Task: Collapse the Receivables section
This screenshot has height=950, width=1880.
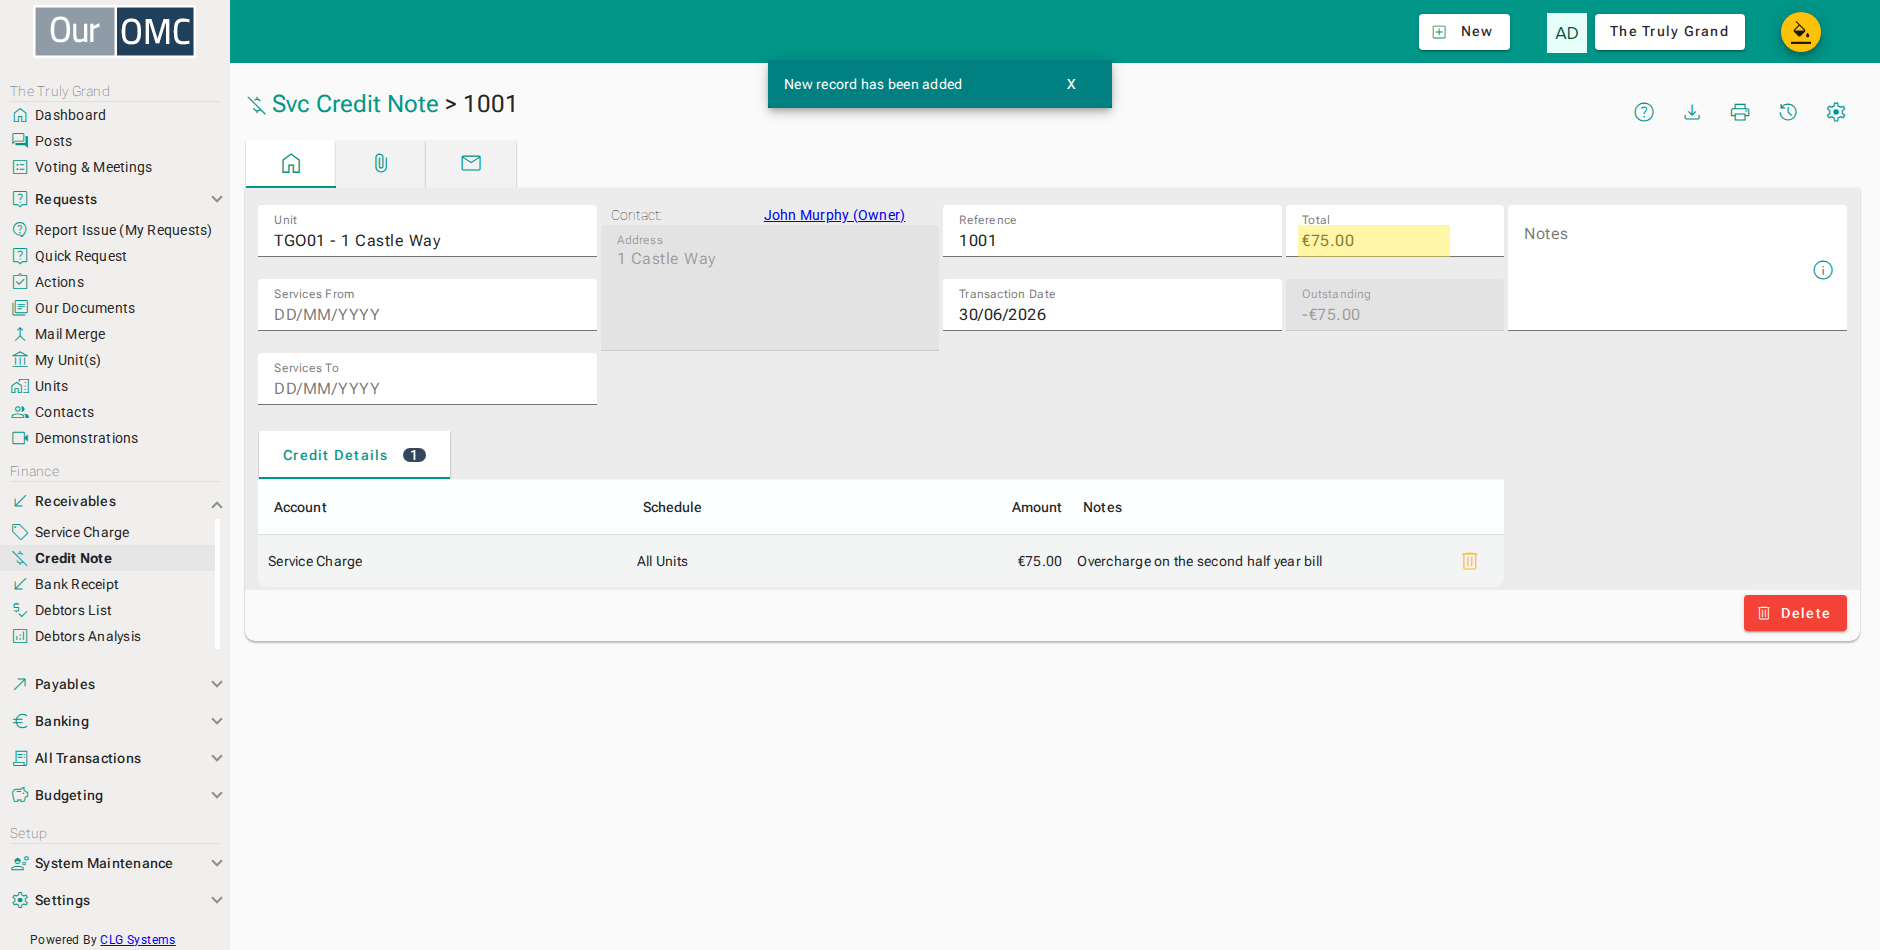Action: [217, 504]
